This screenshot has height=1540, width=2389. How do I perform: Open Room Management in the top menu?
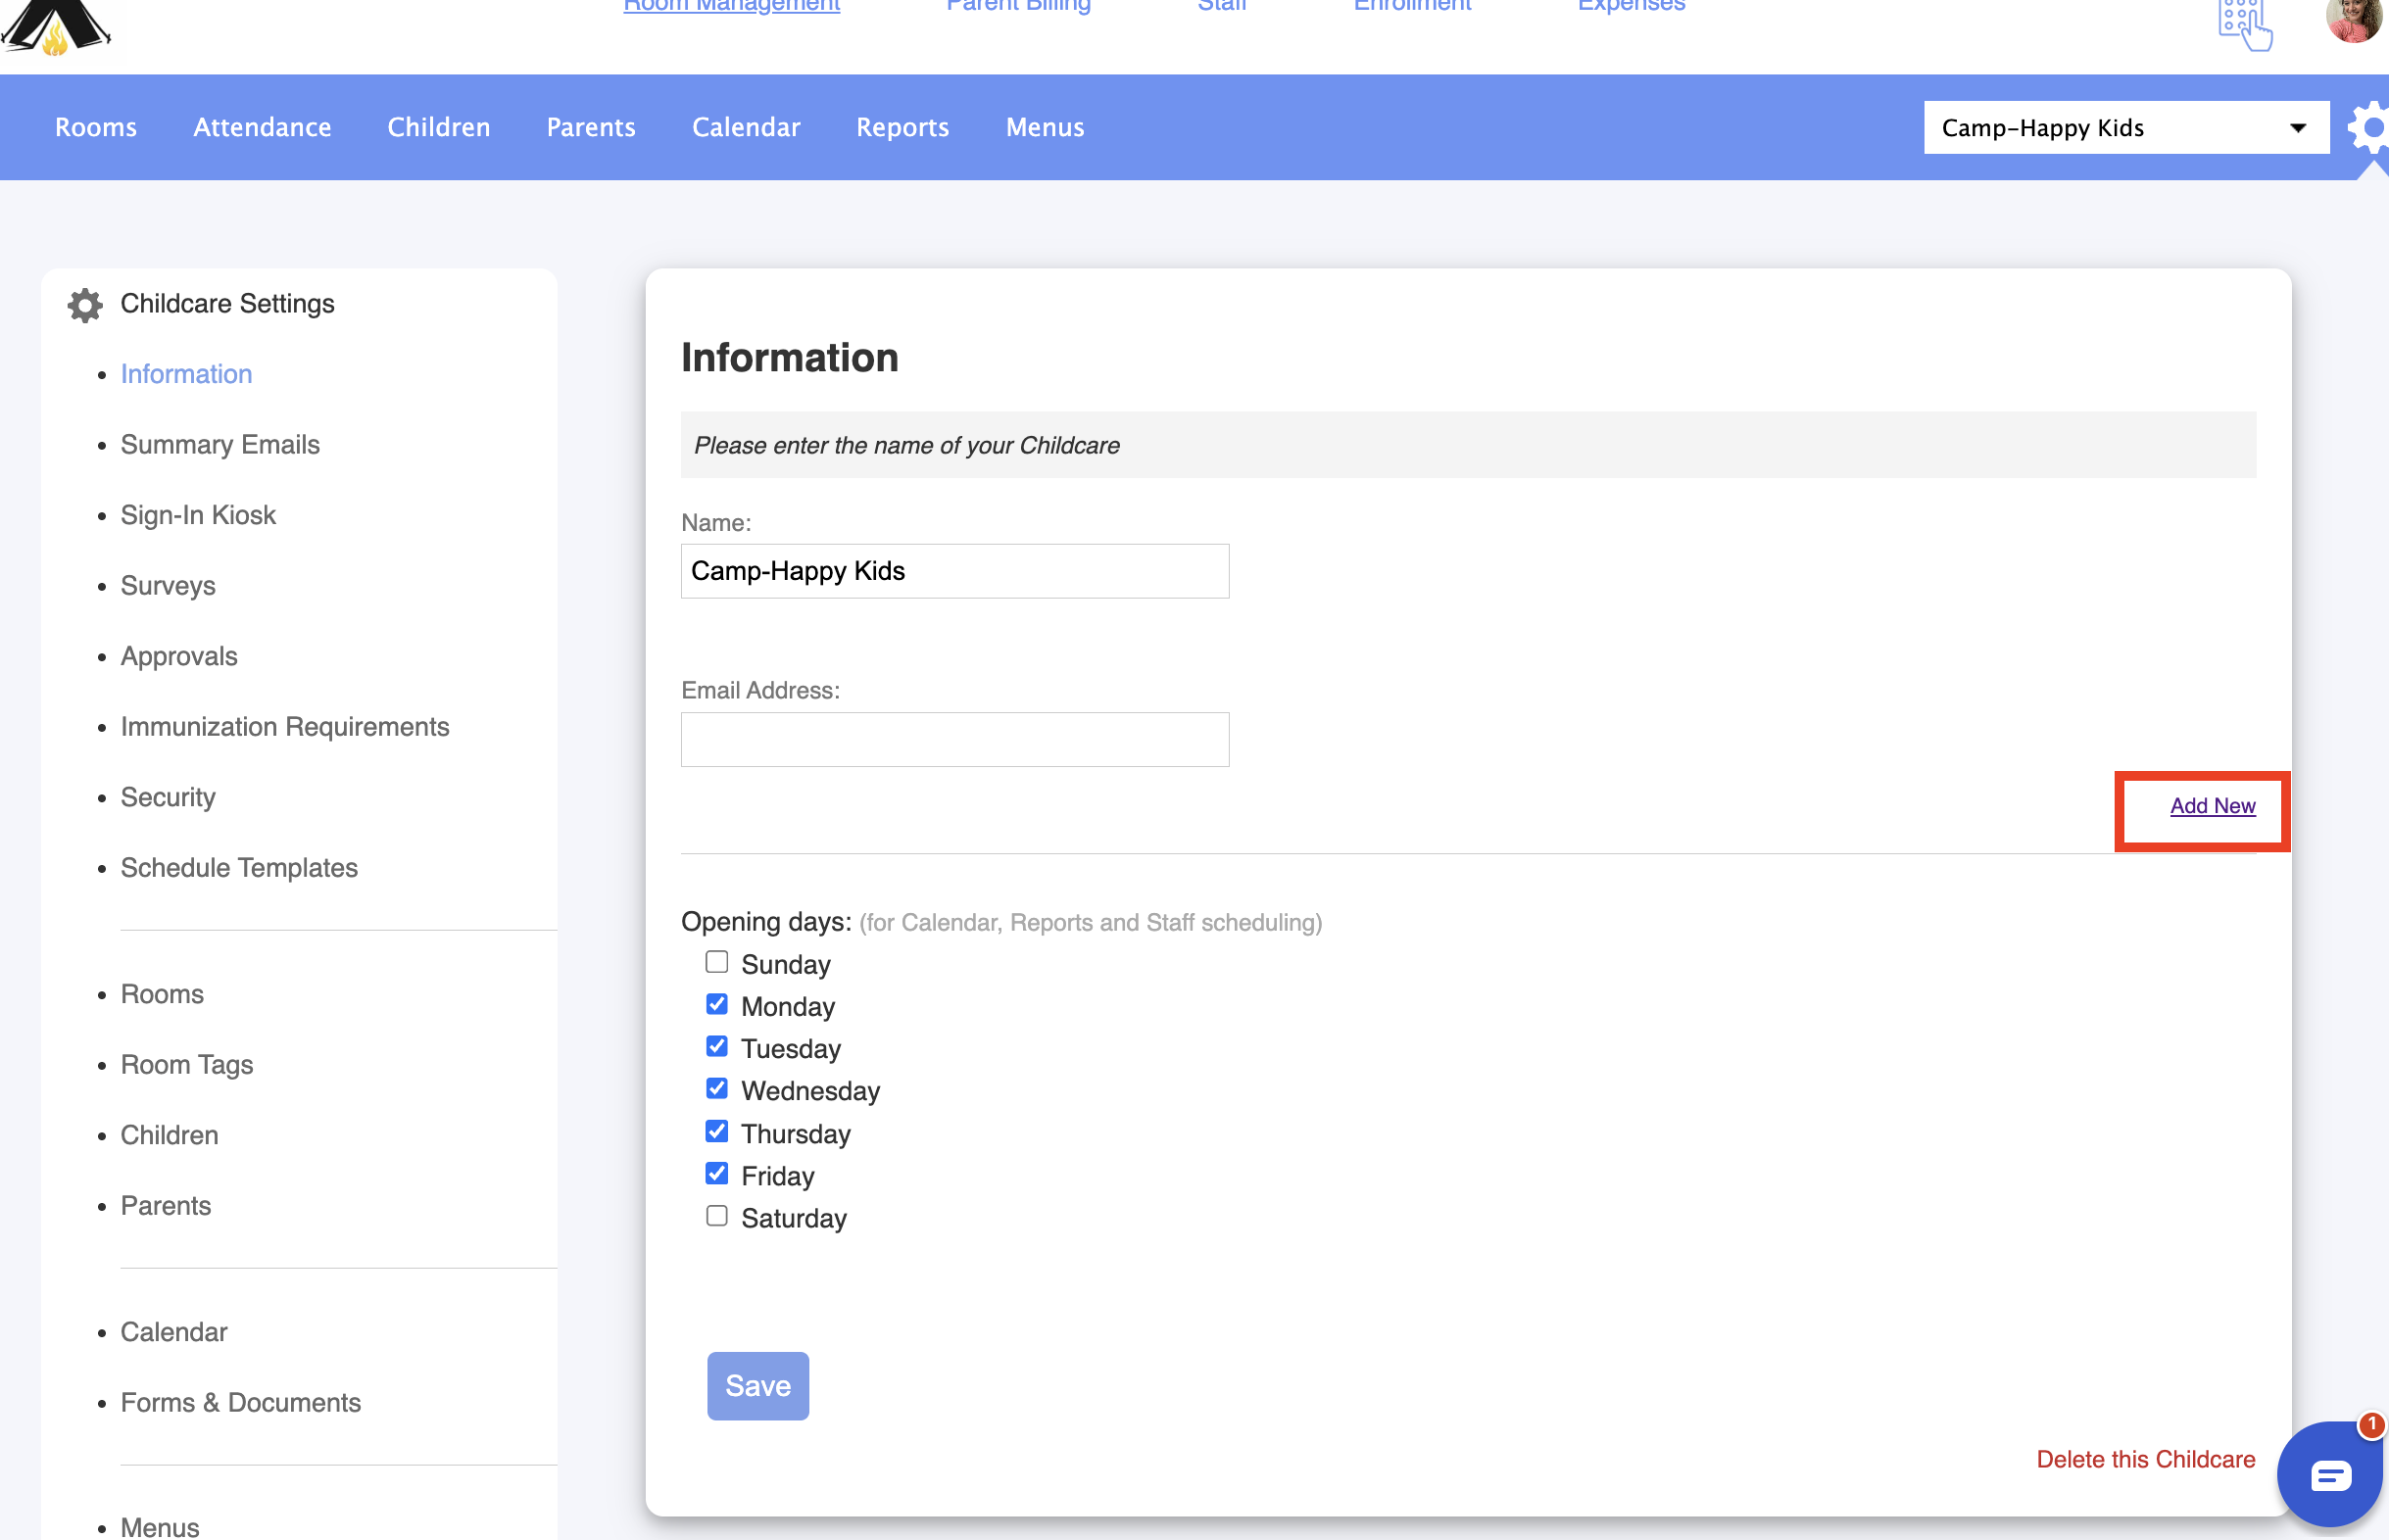[x=731, y=6]
